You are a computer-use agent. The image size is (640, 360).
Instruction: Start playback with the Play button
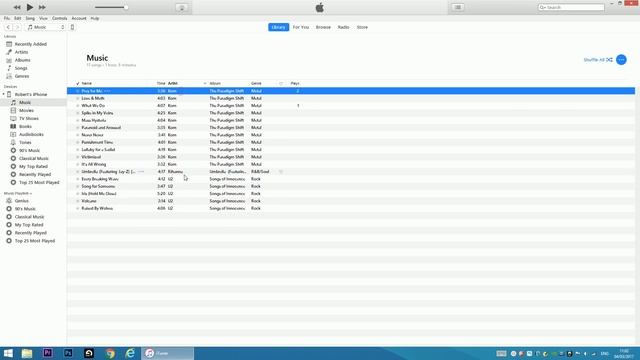(30, 7)
